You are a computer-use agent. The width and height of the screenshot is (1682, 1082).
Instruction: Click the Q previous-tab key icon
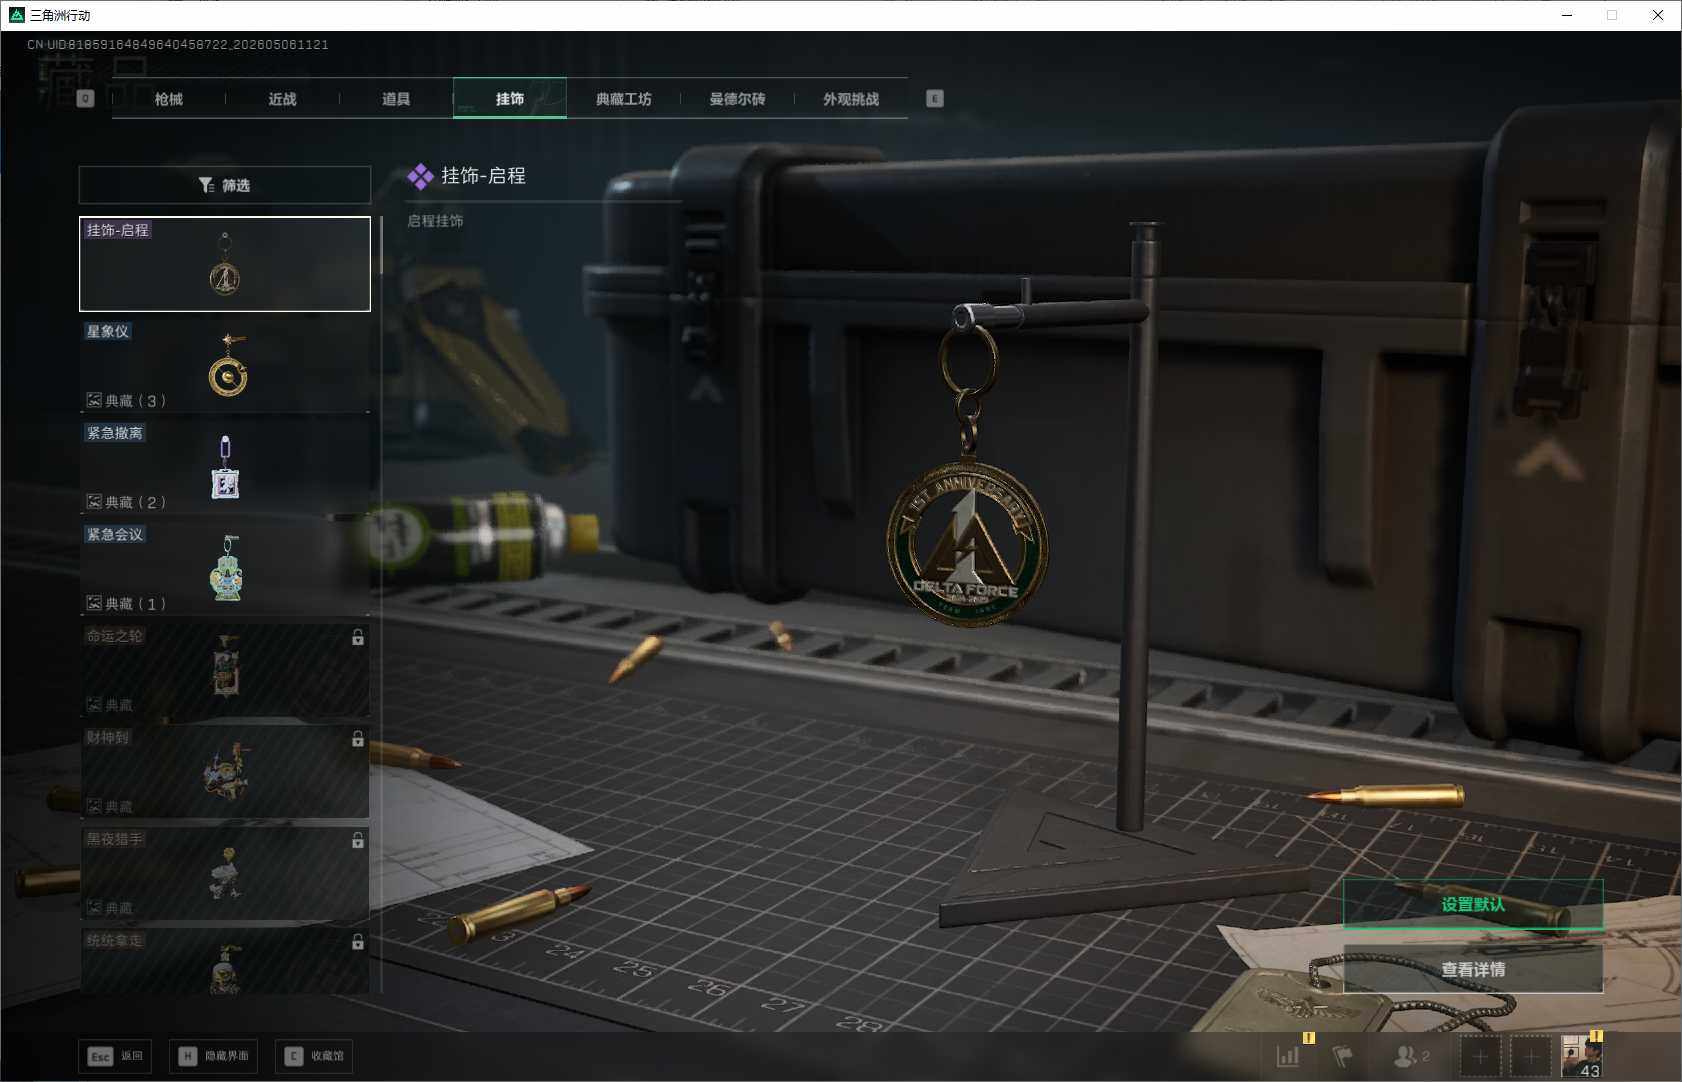85,98
